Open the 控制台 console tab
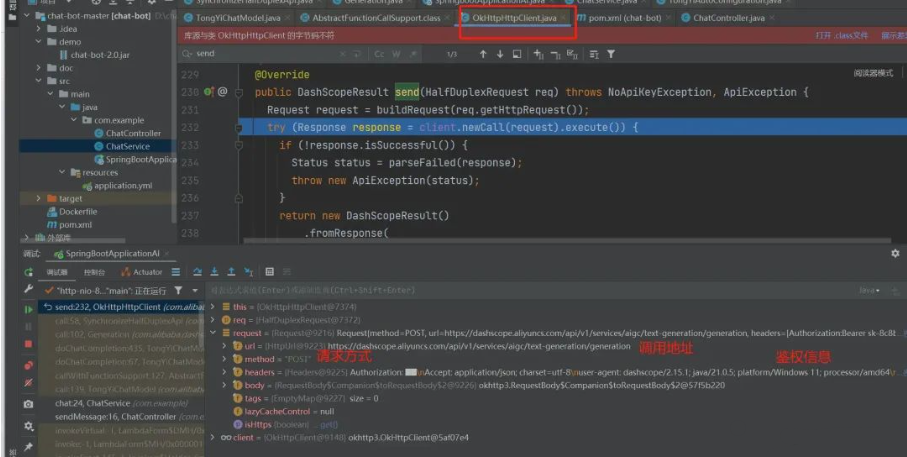Image resolution: width=907 pixels, height=457 pixels. (x=94, y=272)
